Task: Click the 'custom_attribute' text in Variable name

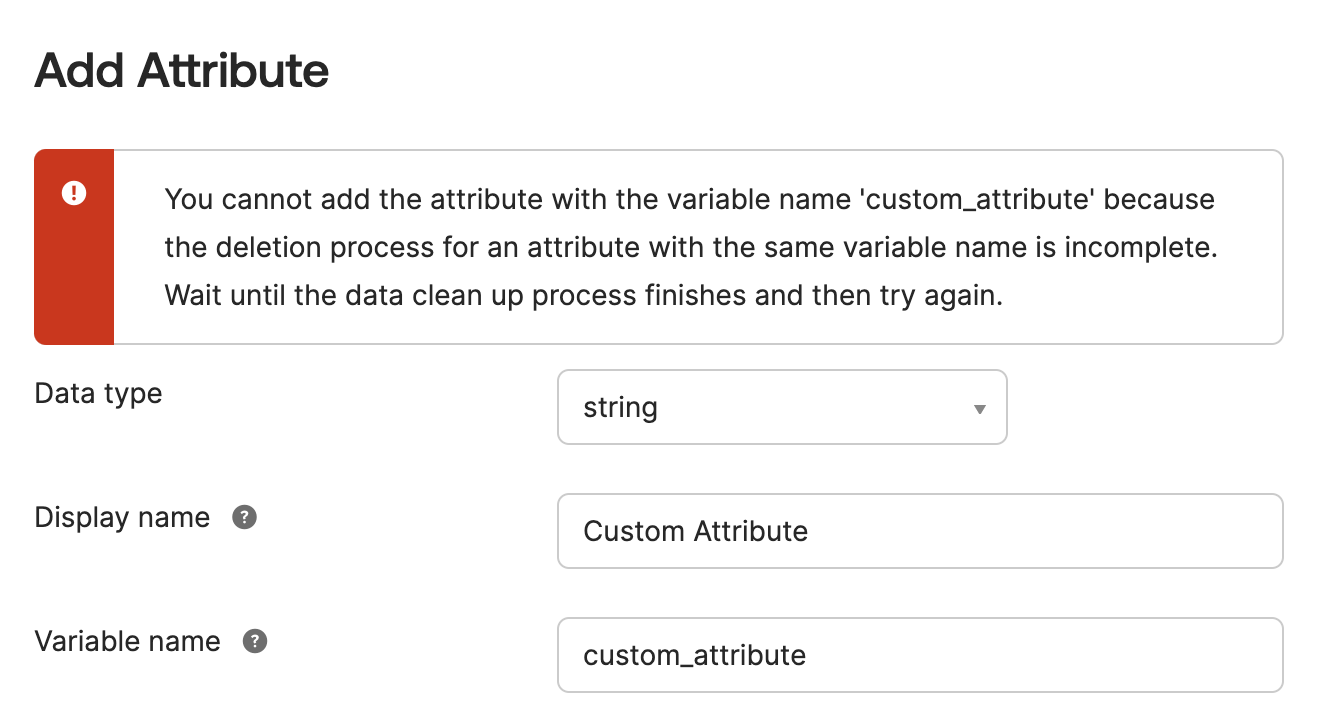Action: click(694, 655)
